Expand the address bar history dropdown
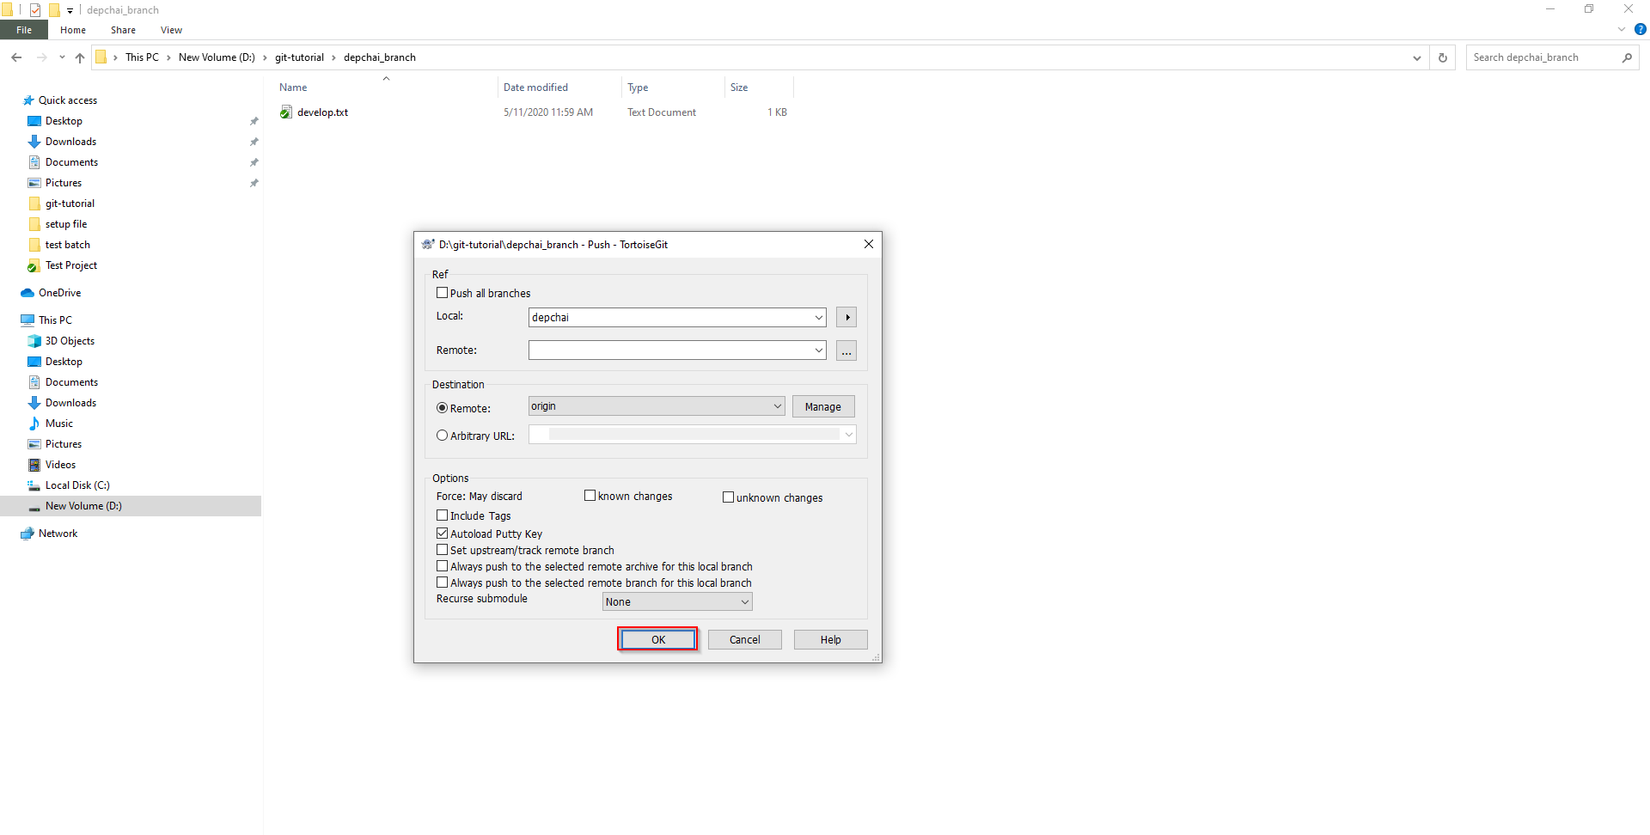The width and height of the screenshot is (1650, 835). (1417, 58)
